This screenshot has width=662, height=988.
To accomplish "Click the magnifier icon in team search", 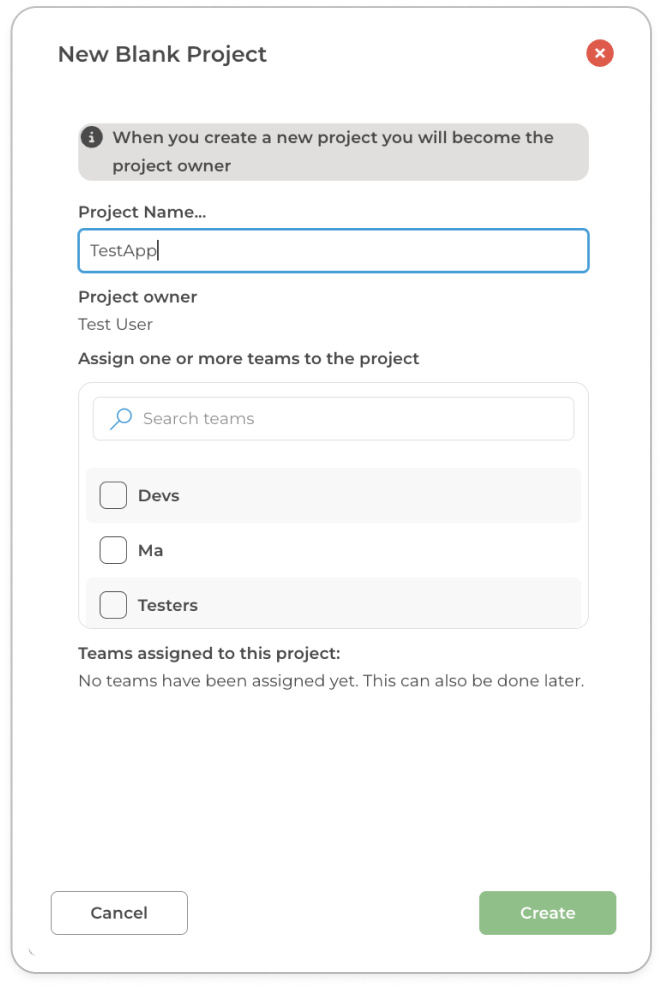I will pyautogui.click(x=121, y=419).
